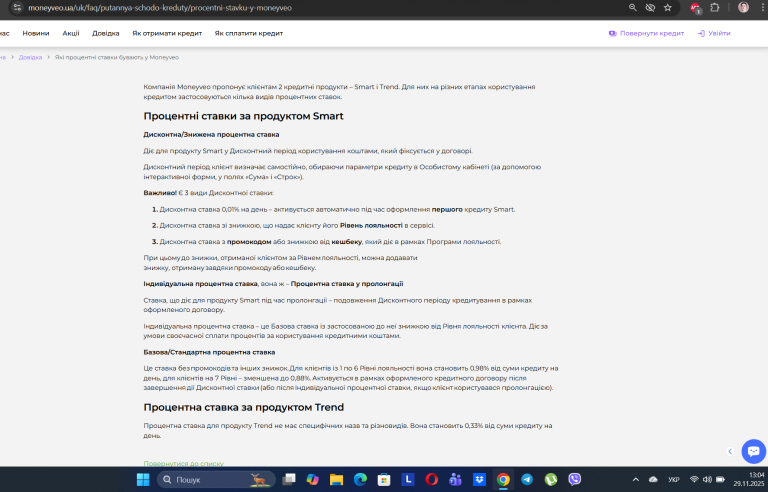Screen dimensions: 768x492
Task: Open the Chrome profile avatar
Action: [x=744, y=7]
